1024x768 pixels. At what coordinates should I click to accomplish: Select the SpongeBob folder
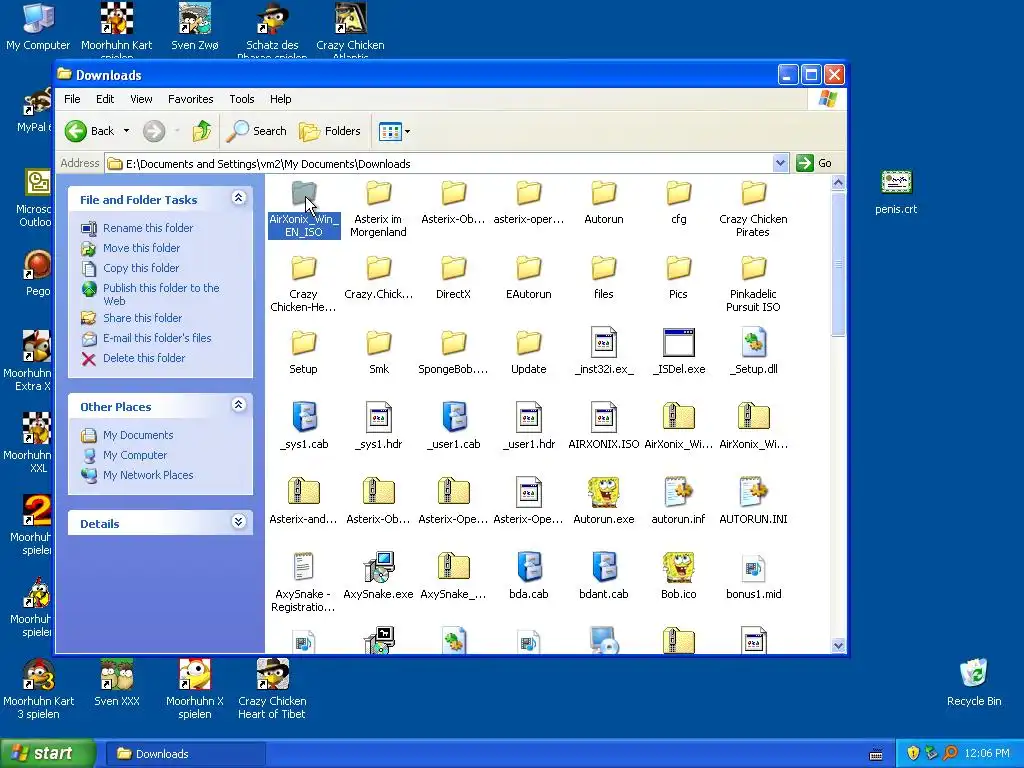[x=453, y=353]
